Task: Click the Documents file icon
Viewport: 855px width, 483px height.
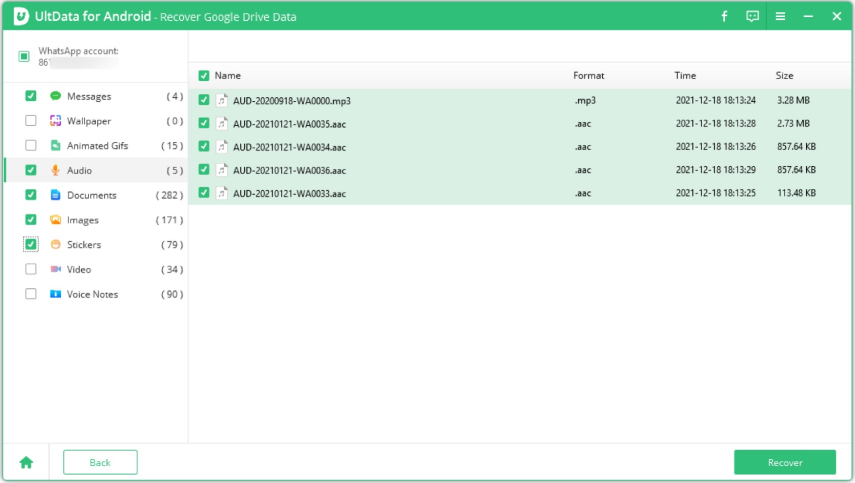Action: (x=55, y=195)
